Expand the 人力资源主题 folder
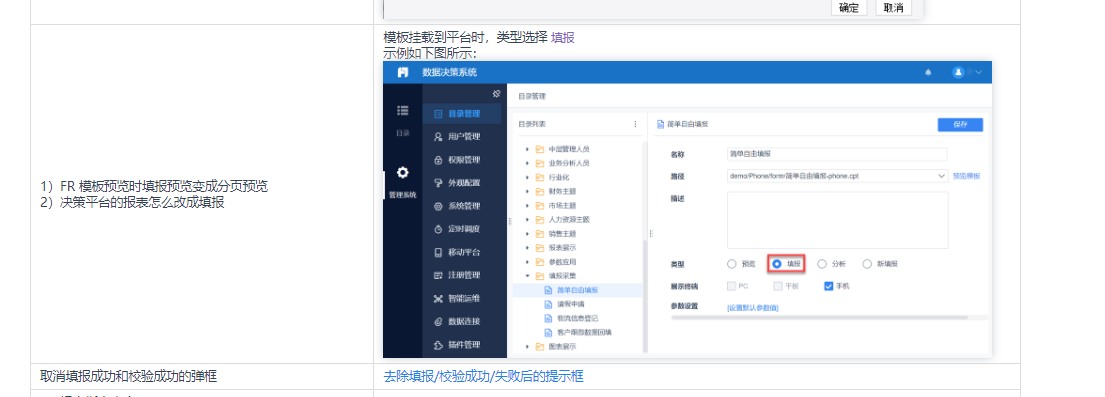The image size is (1105, 397). [x=527, y=219]
